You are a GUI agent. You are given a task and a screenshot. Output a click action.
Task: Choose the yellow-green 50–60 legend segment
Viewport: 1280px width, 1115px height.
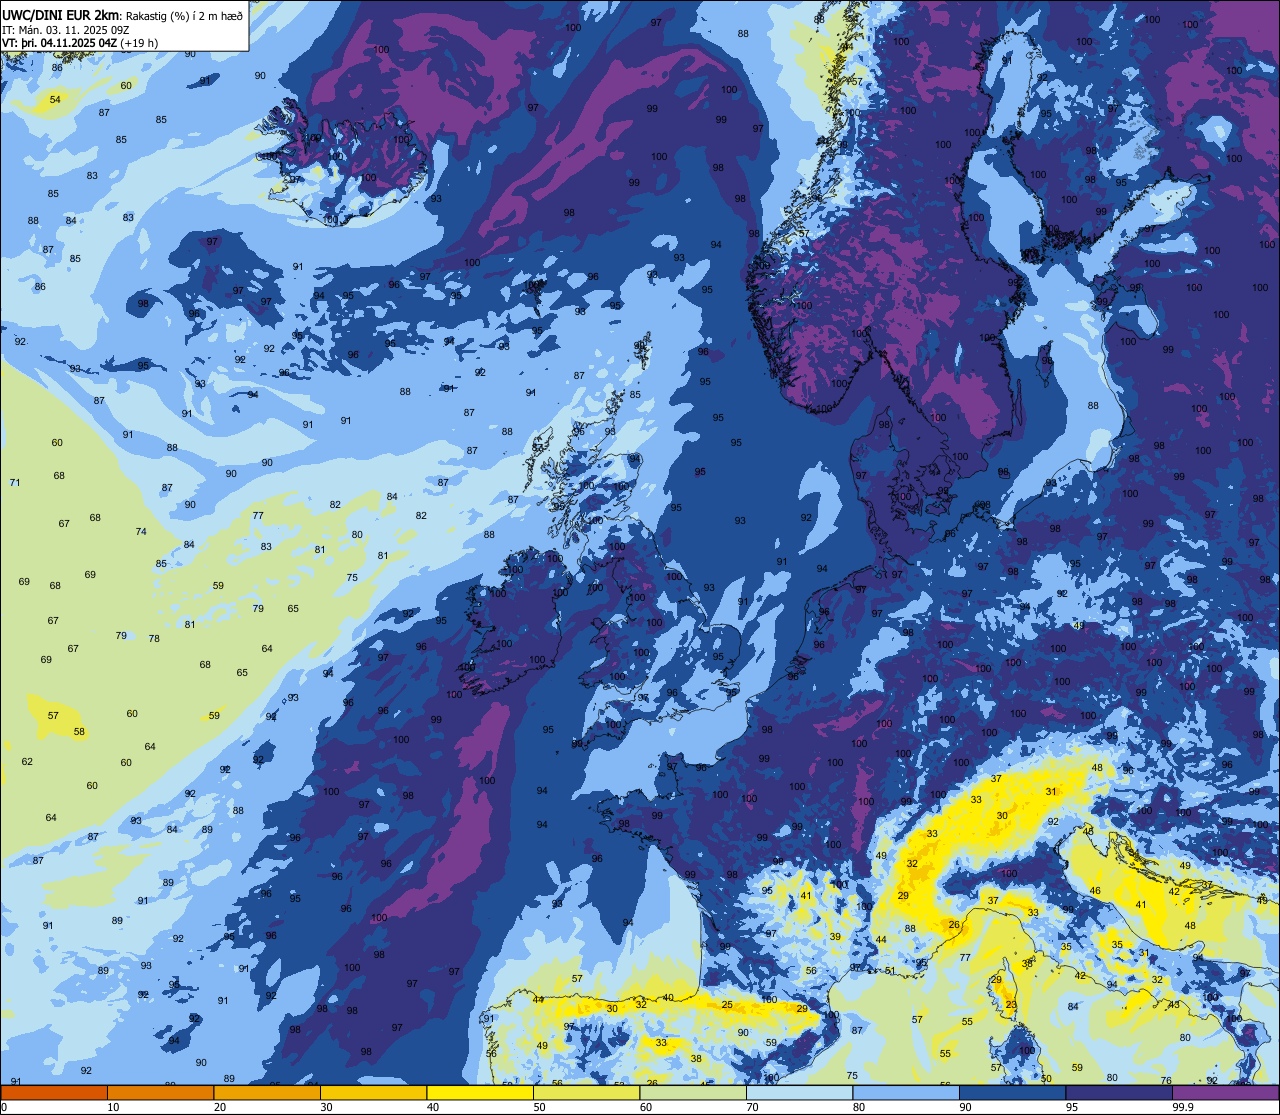586,1092
